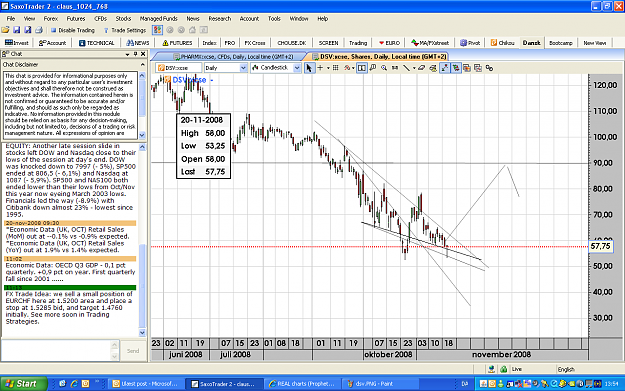This screenshot has width=625, height=391.
Task: Switch to the SCREEN view tab
Action: [328, 43]
